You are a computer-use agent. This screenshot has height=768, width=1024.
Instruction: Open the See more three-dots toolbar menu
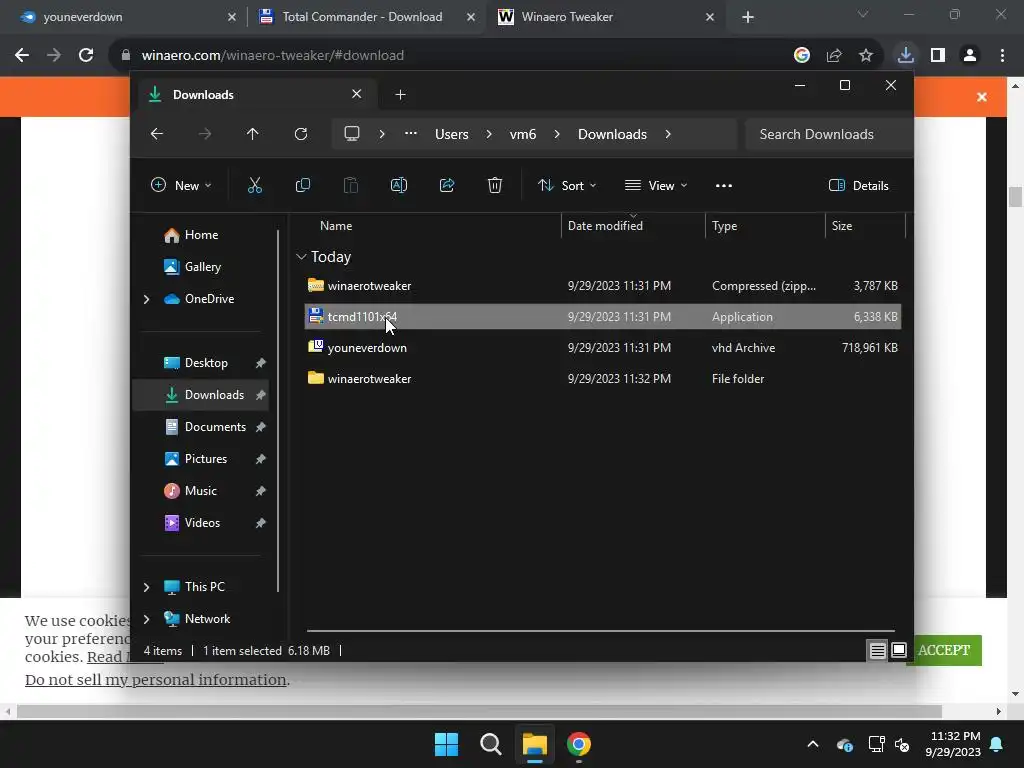(x=724, y=185)
